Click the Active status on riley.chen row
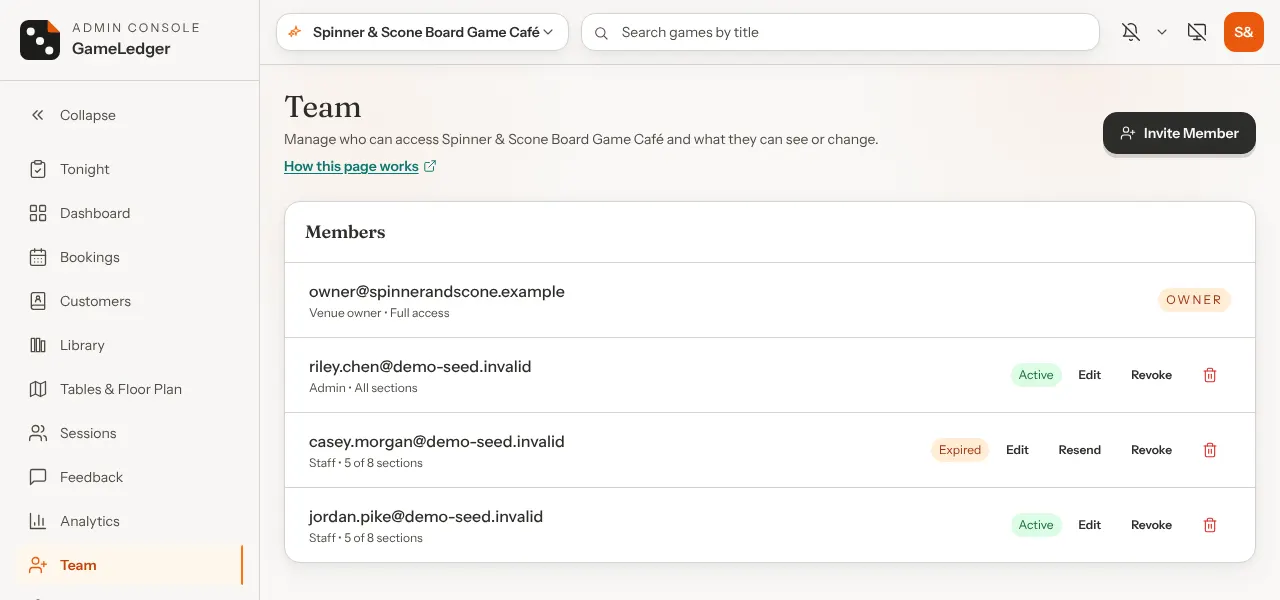The image size is (1280, 600). tap(1036, 375)
